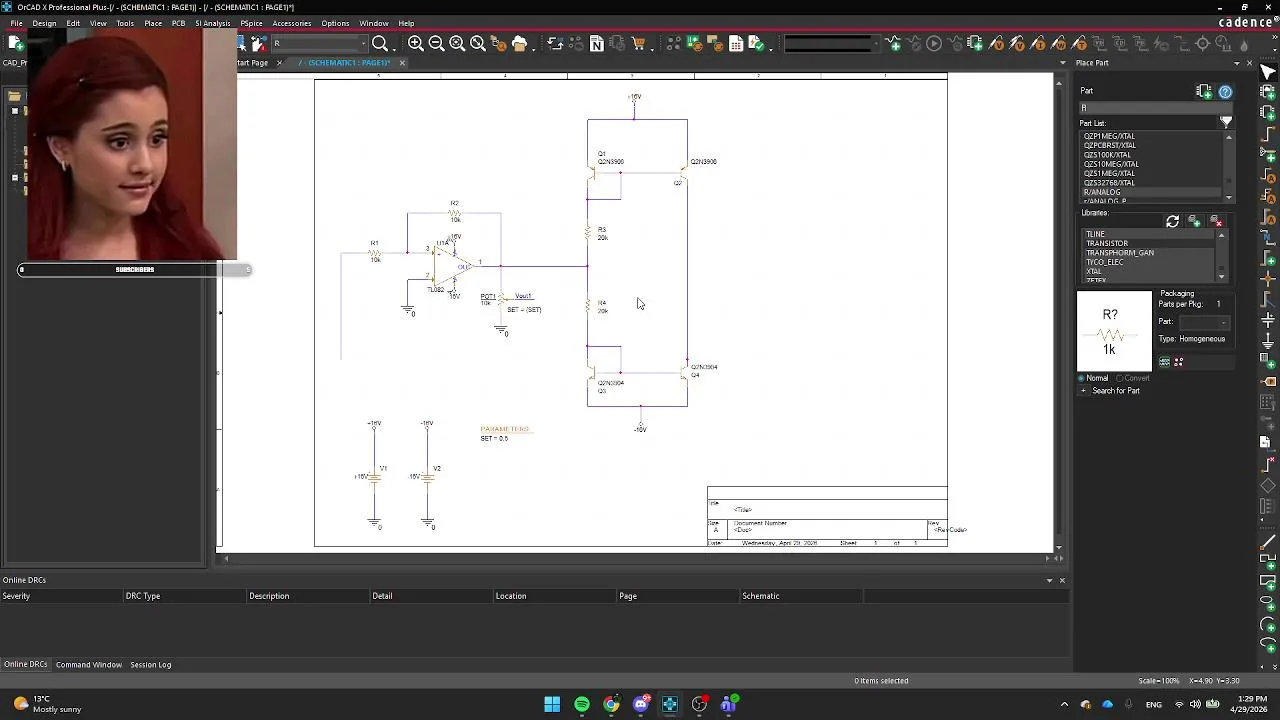Screen dimensions: 1280x720
Task: Click the Place Ellipse tool icon
Action: coord(1268,602)
